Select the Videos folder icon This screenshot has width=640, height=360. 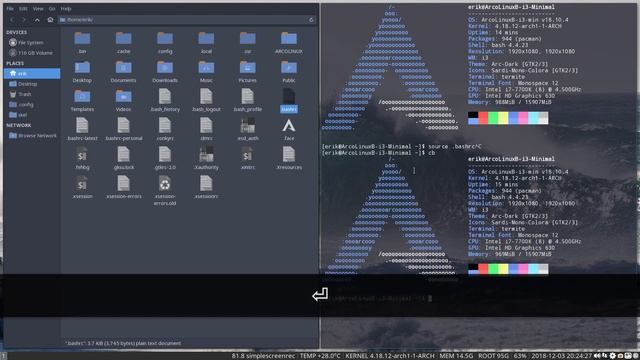(123, 97)
